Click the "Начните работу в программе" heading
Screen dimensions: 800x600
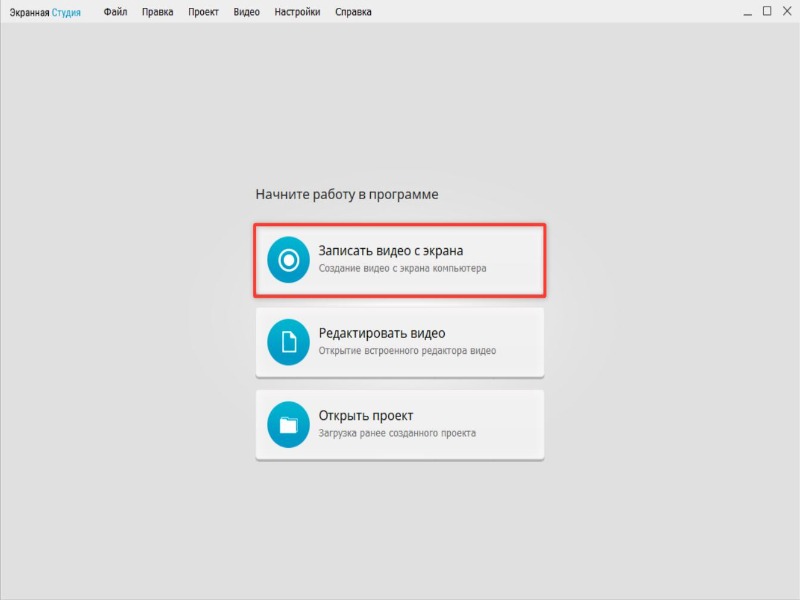pos(346,194)
